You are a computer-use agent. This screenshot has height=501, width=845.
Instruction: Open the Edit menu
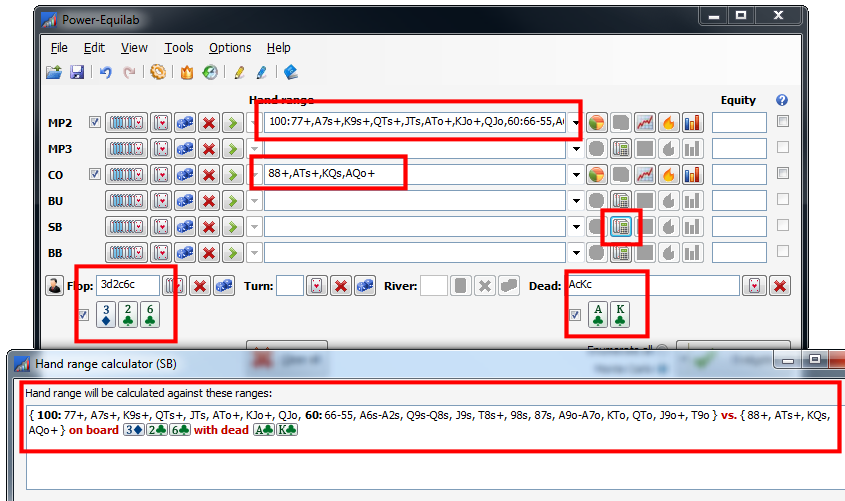point(94,47)
